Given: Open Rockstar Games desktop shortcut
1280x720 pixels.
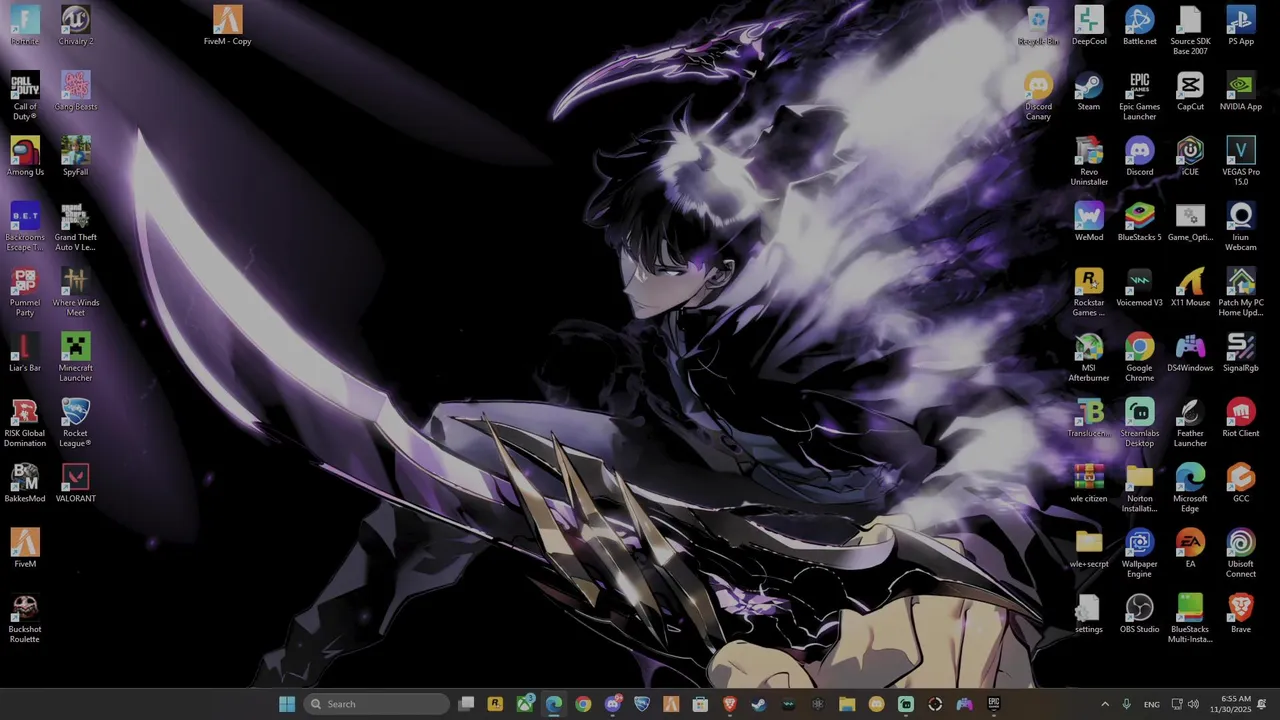Looking at the screenshot, I should click(1089, 291).
